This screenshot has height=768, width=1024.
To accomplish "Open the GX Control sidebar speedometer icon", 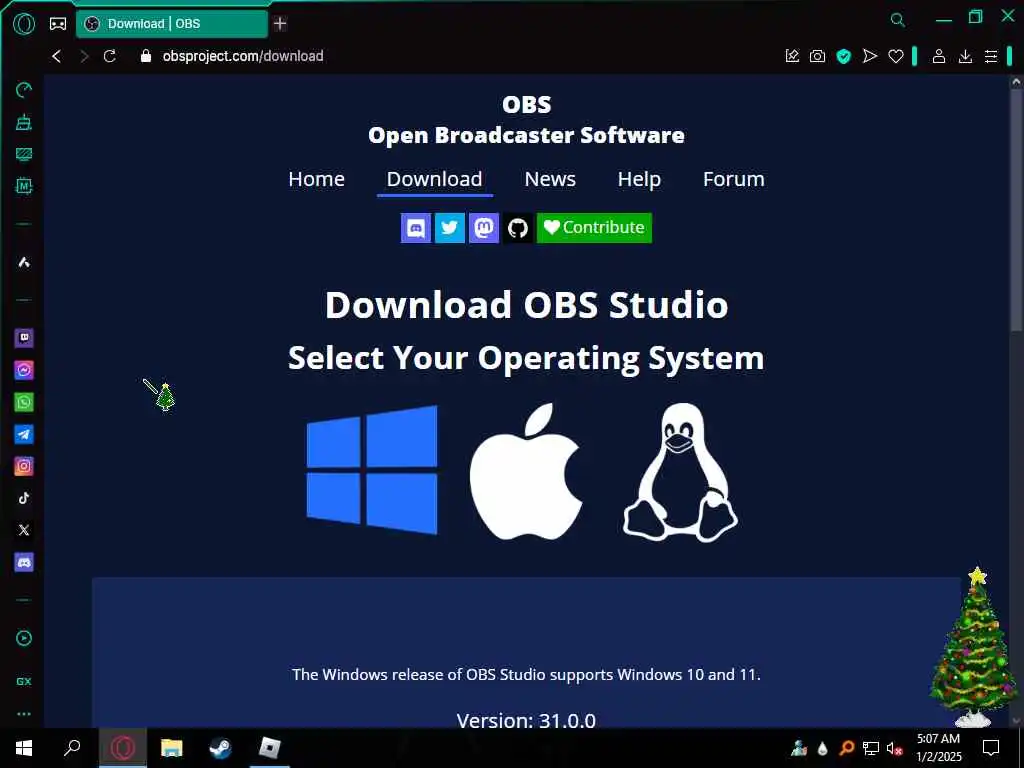I will click(x=24, y=89).
